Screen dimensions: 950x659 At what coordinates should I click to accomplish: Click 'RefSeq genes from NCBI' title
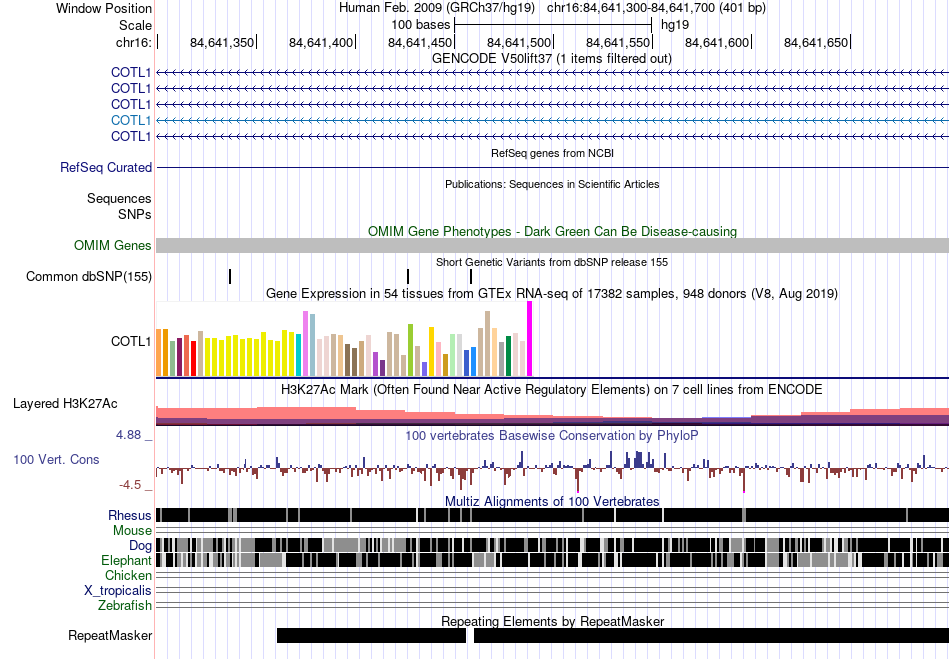[x=552, y=153]
